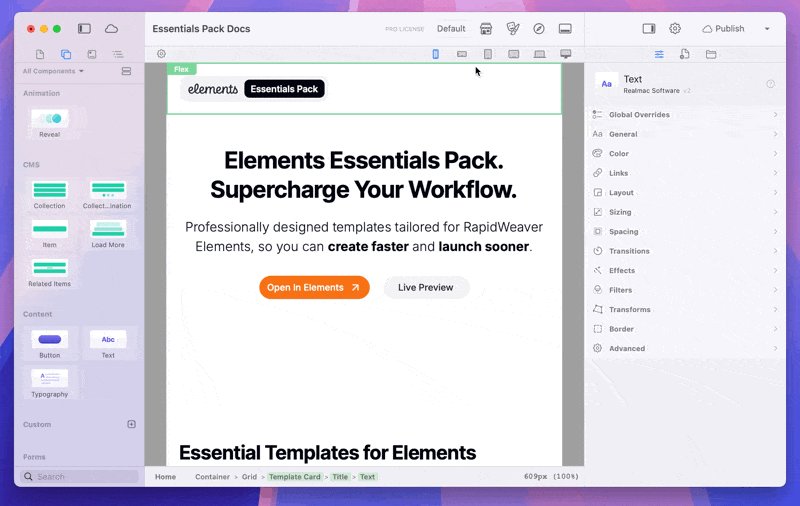This screenshot has height=506, width=800.
Task: Open the theme studio masks icon
Action: 513,29
